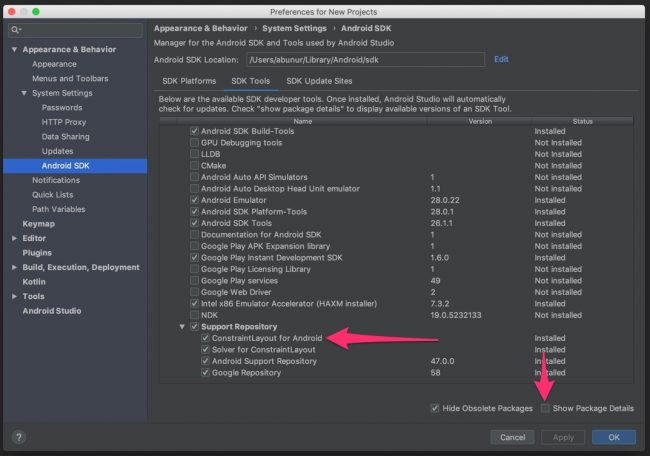The width and height of the screenshot is (650, 456).
Task: Select Quick Lists in sidebar
Action: point(53,195)
